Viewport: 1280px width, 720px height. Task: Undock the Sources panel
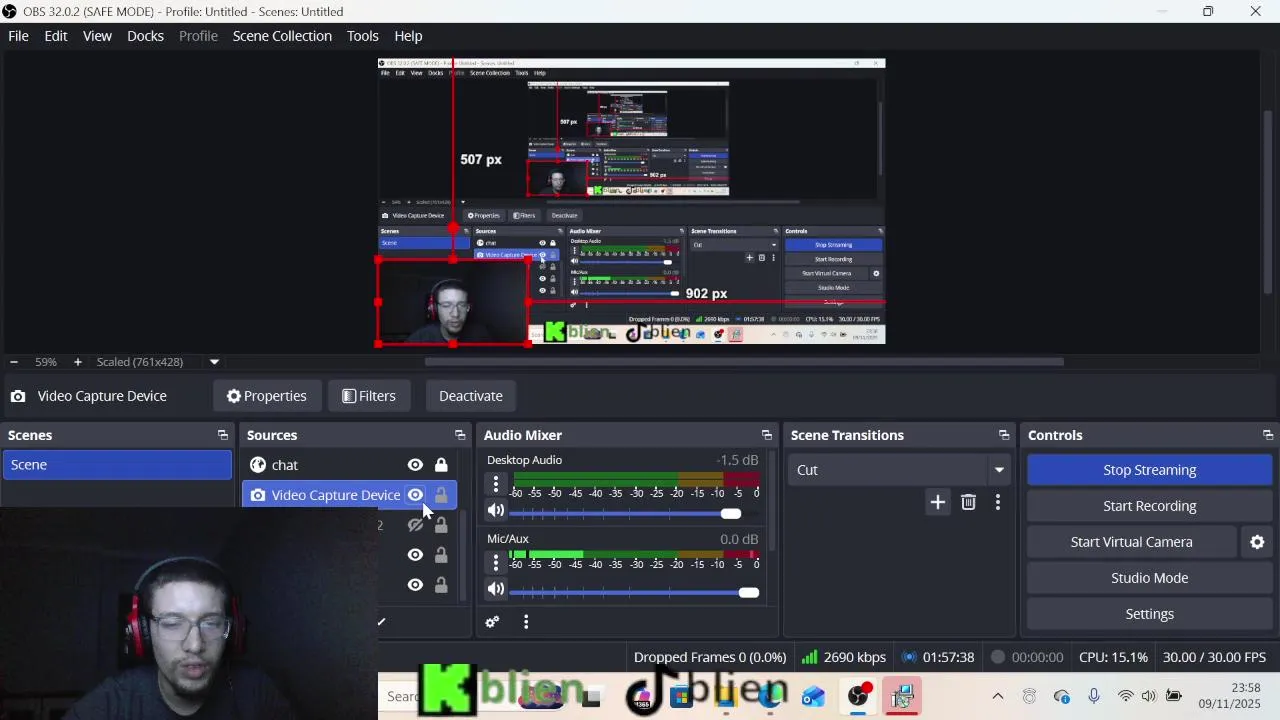tap(460, 435)
